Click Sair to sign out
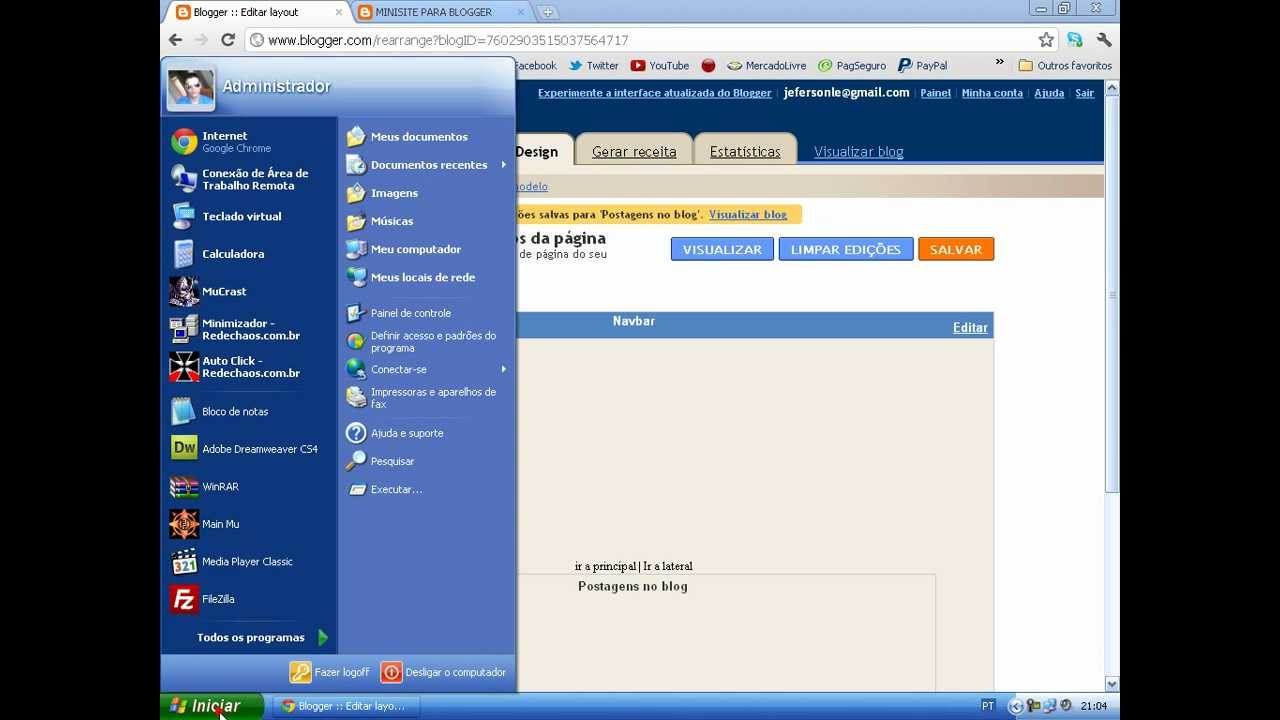 (x=1085, y=93)
